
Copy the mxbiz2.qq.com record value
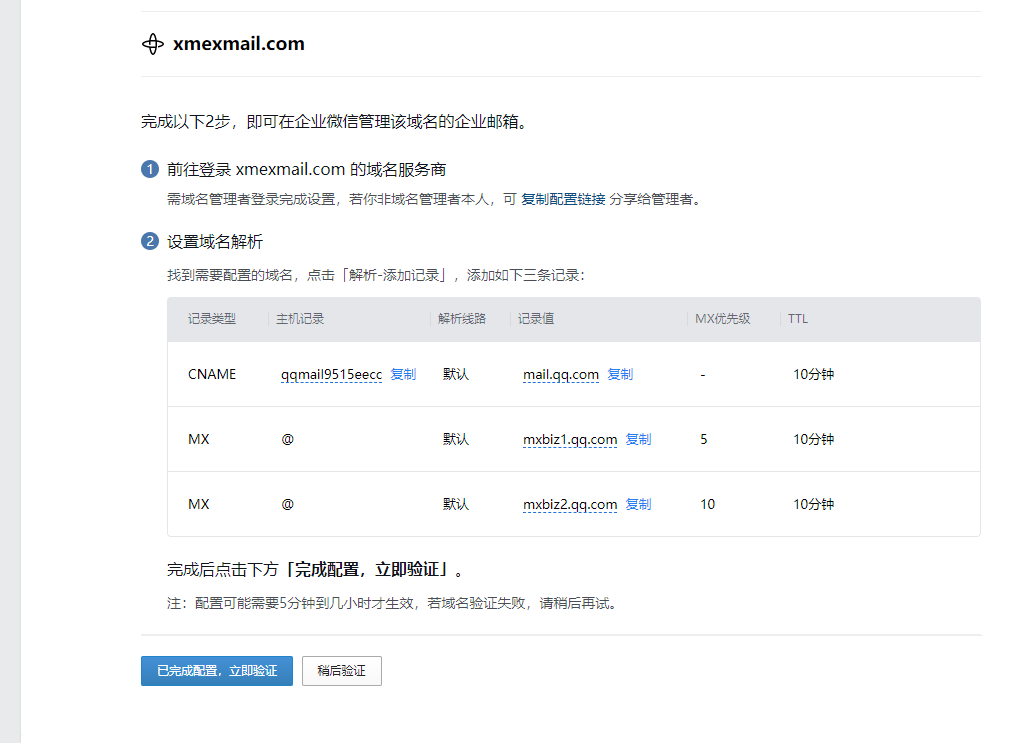[638, 505]
